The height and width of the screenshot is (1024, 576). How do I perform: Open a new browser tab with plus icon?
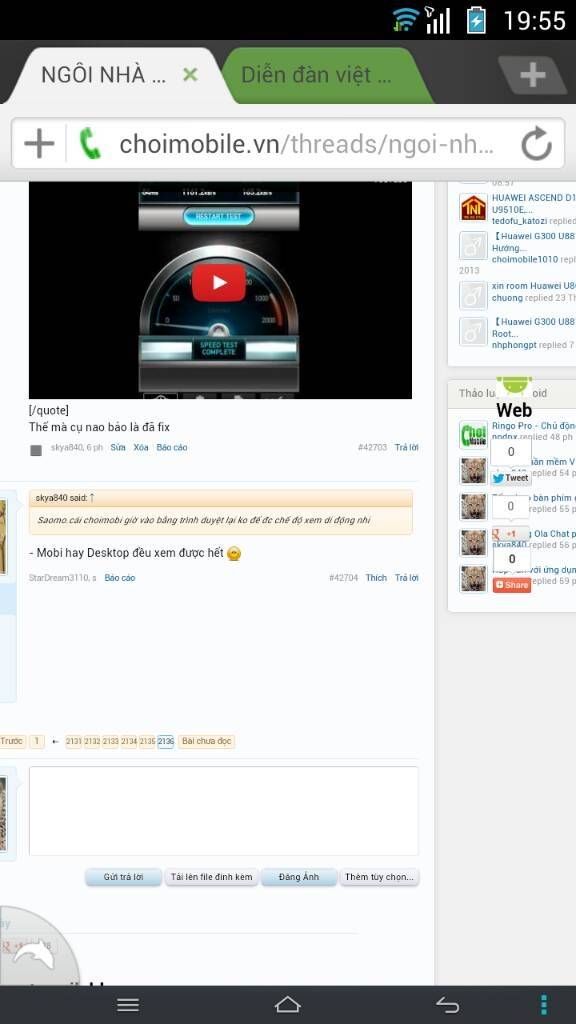click(532, 75)
